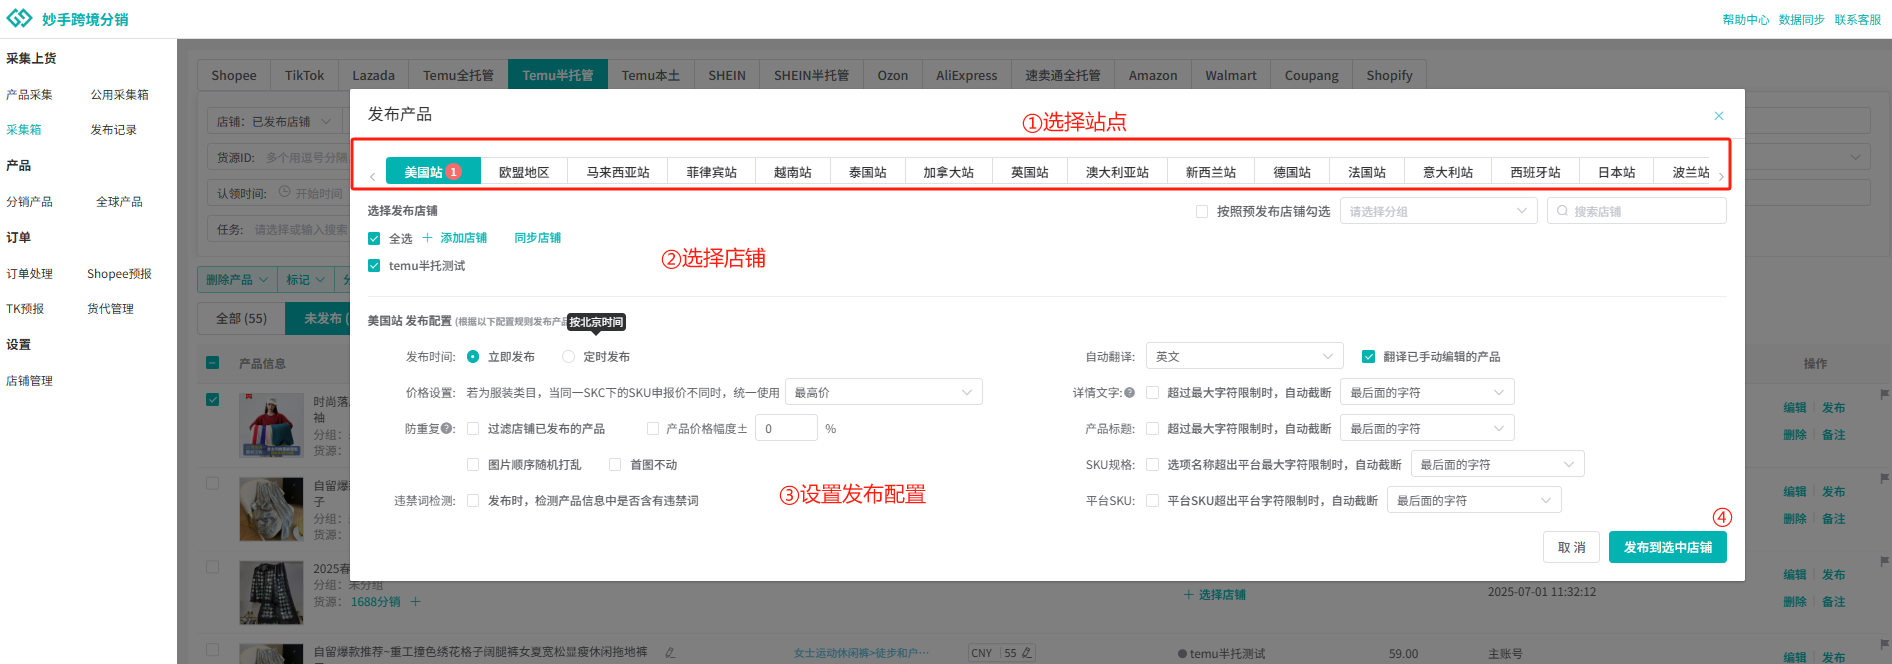Open 产品标题 最后面的字符 dropdown
Screen dimensions: 1892x664
[x=1427, y=428]
